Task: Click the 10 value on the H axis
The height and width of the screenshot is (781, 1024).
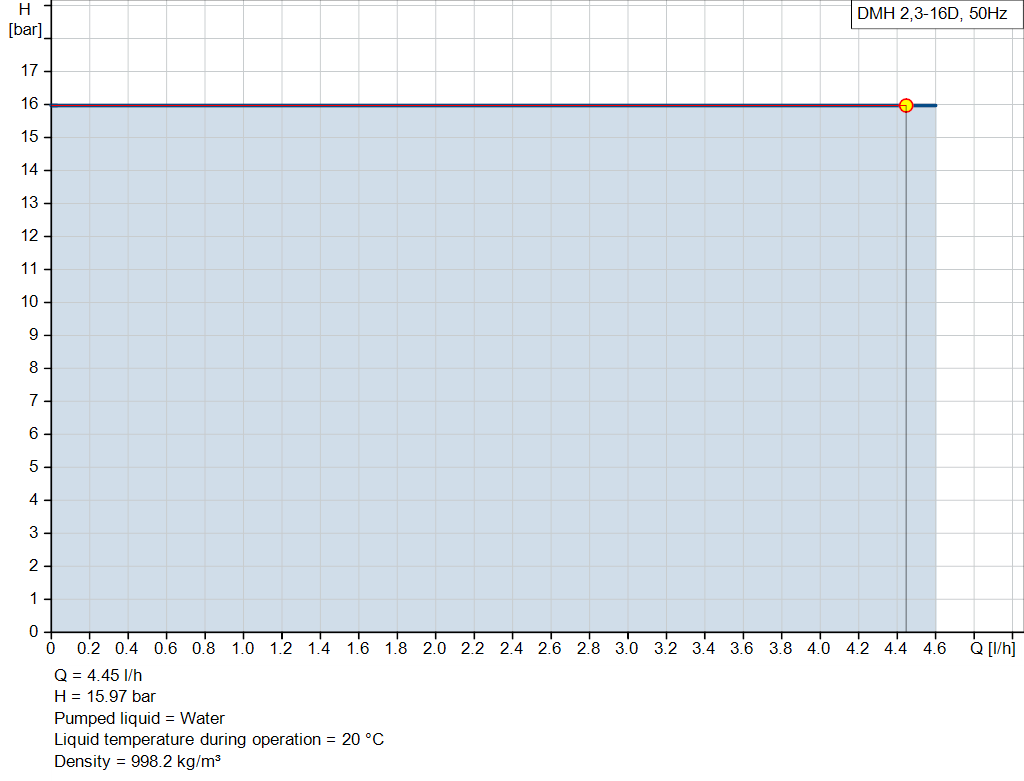Action: [29, 302]
